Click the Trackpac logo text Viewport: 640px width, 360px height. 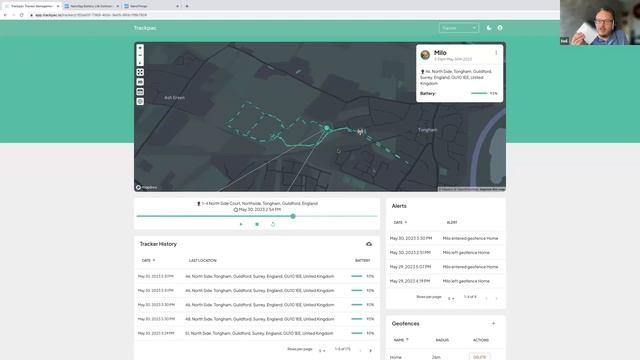(x=145, y=28)
